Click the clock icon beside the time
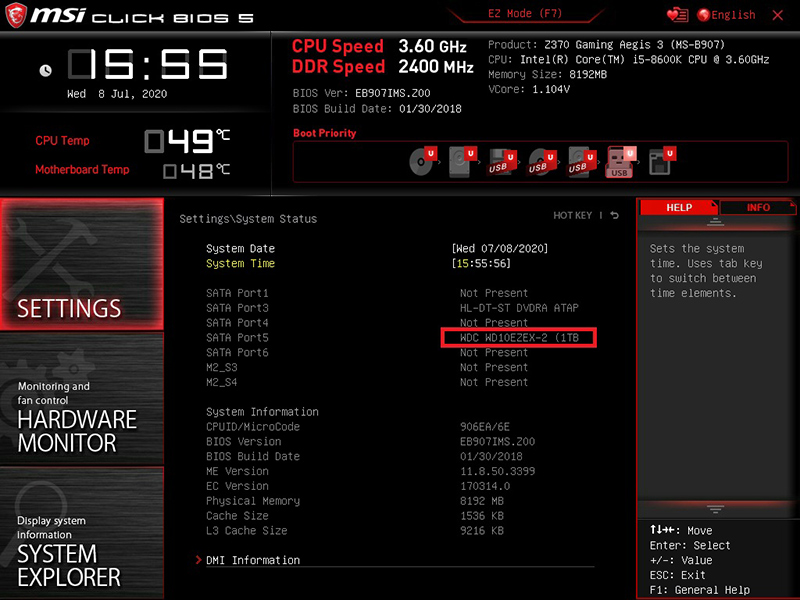This screenshot has height=600, width=800. click(x=45, y=71)
